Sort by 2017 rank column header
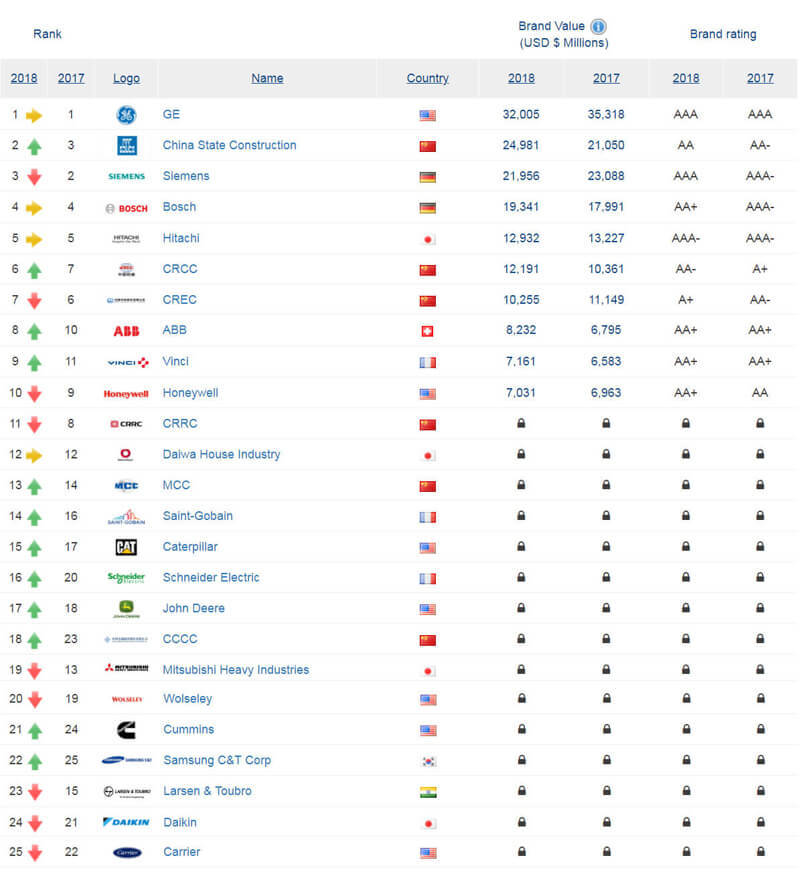Screen dimensions: 800x872 pyautogui.click(x=71, y=78)
